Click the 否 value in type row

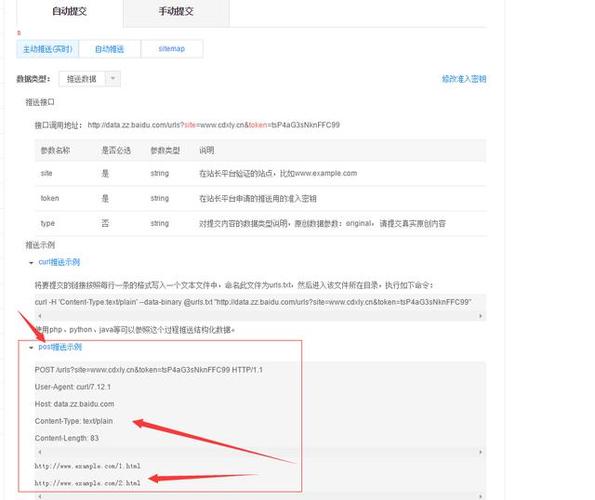point(105,223)
